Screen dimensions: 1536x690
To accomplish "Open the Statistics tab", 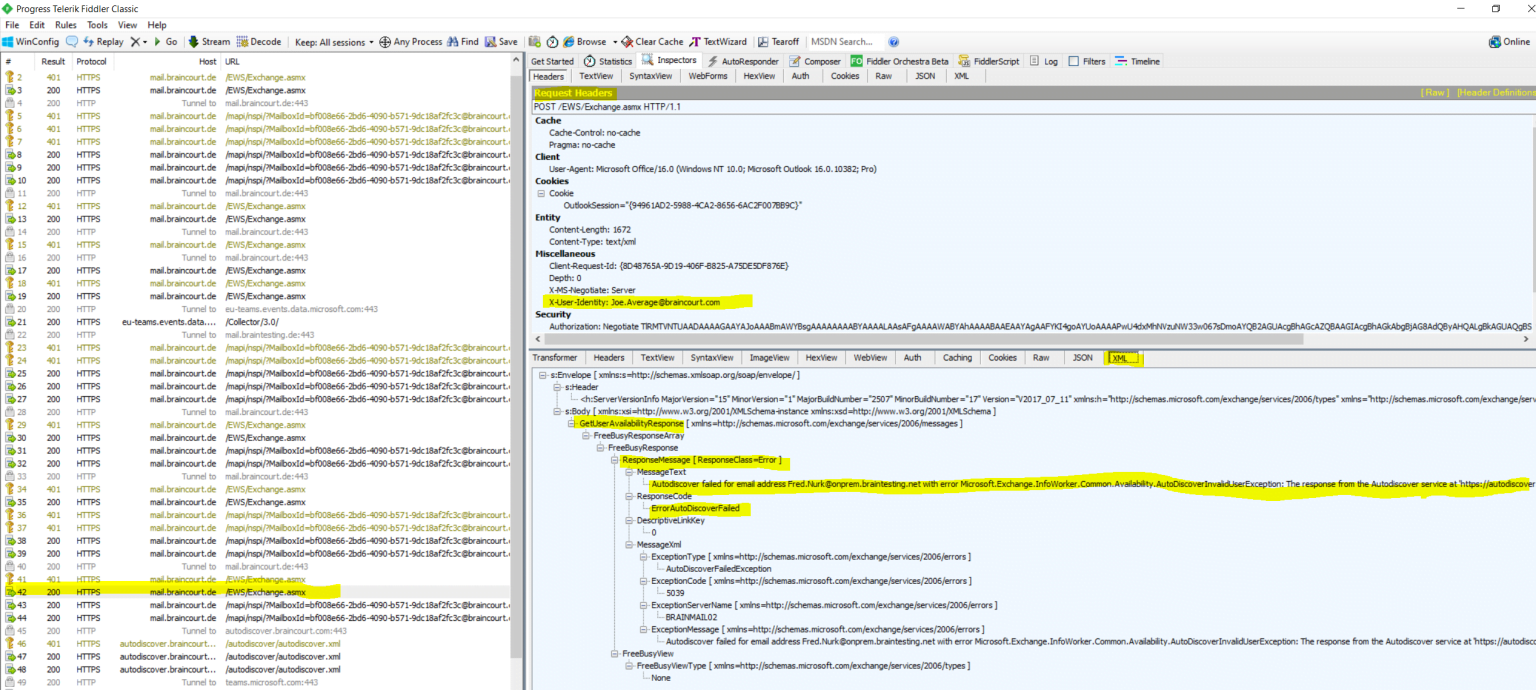I will pos(608,61).
